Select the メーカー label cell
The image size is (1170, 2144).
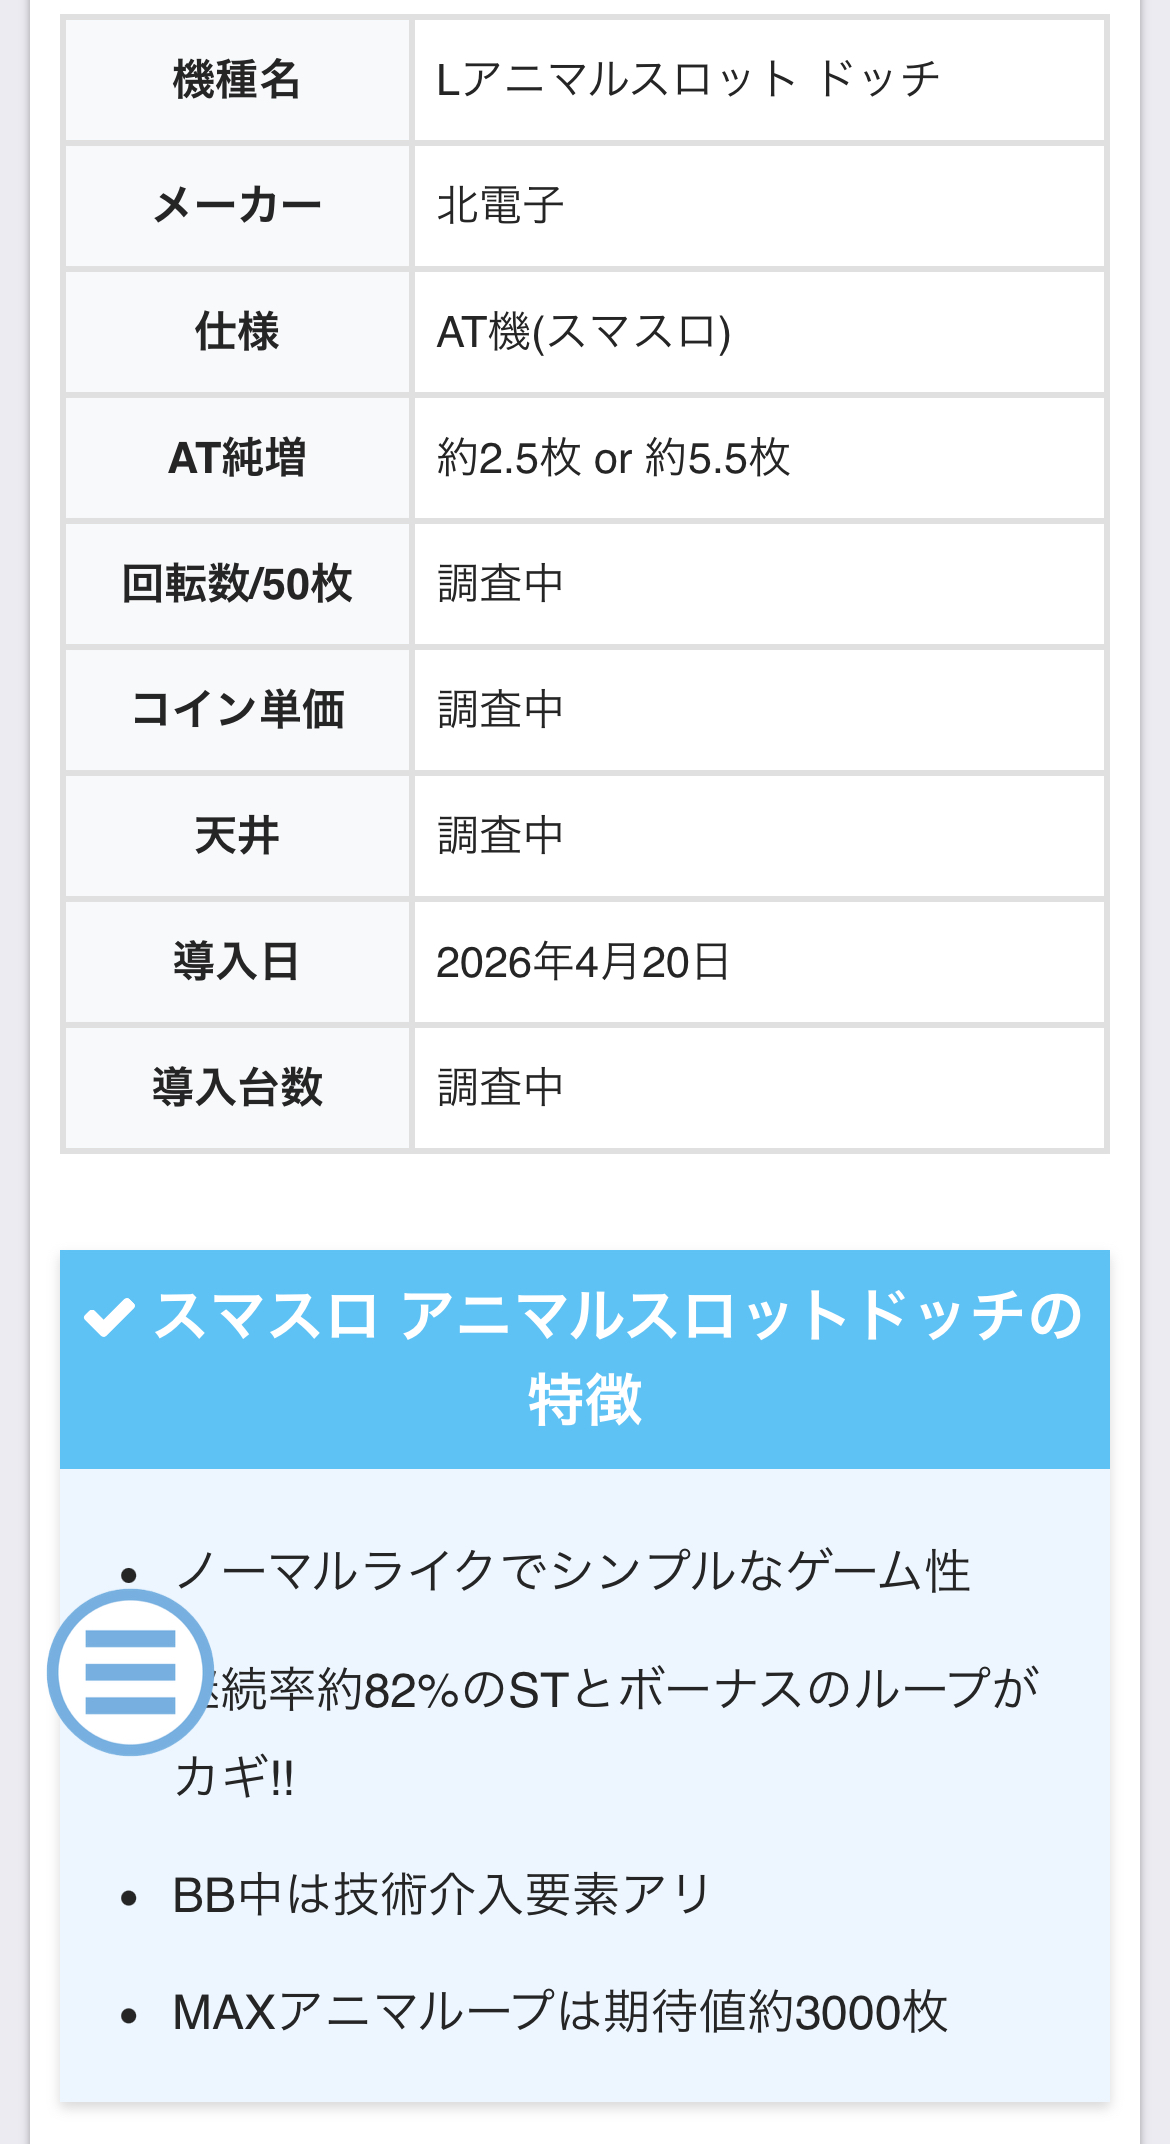click(x=237, y=206)
